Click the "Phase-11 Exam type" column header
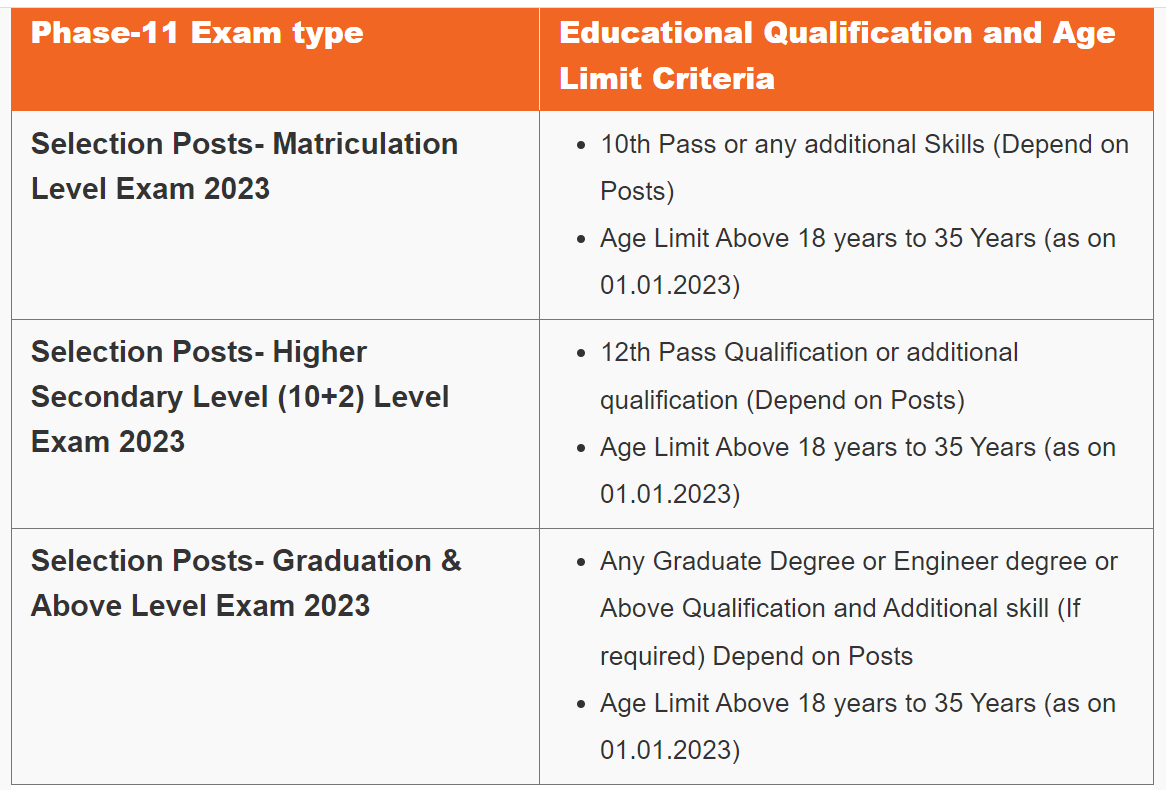 [197, 34]
